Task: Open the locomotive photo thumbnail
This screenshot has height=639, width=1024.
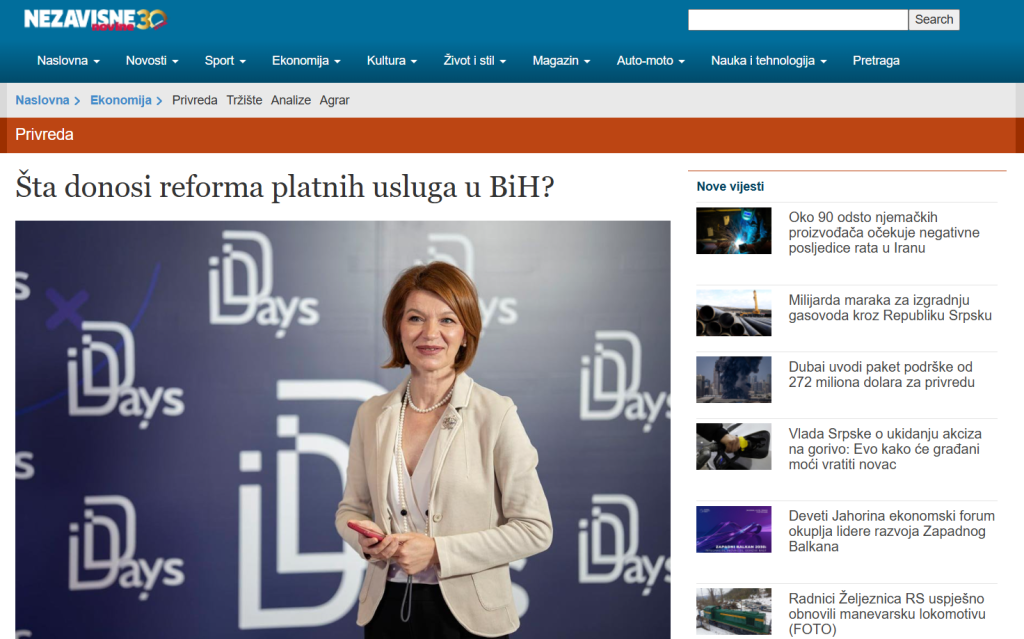Action: [733, 611]
